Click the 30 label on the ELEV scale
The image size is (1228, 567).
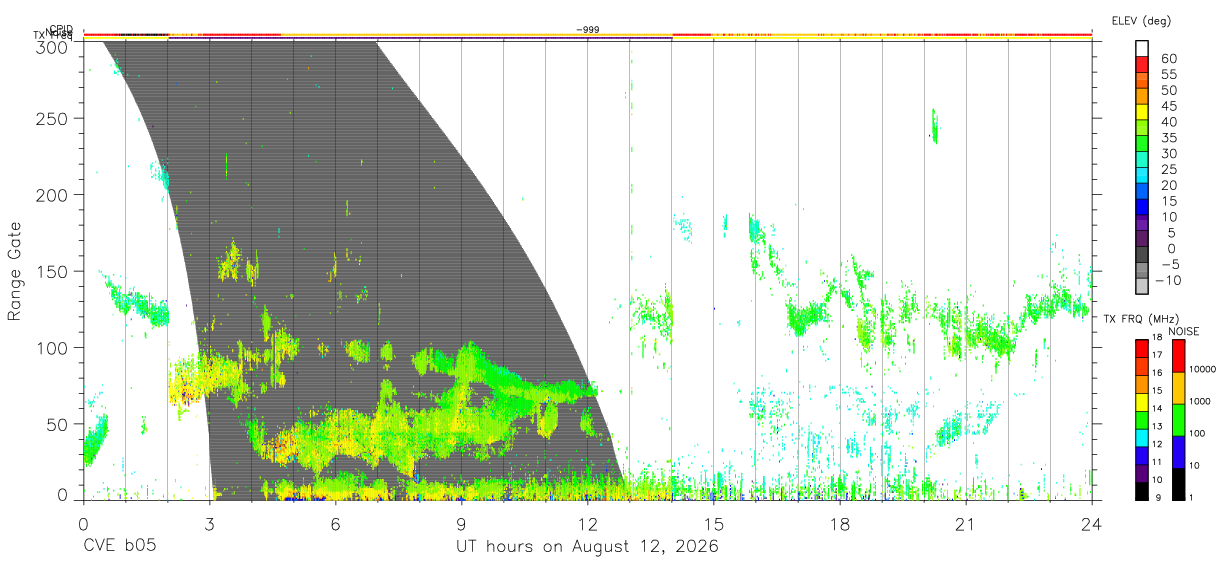pyautogui.click(x=1168, y=154)
